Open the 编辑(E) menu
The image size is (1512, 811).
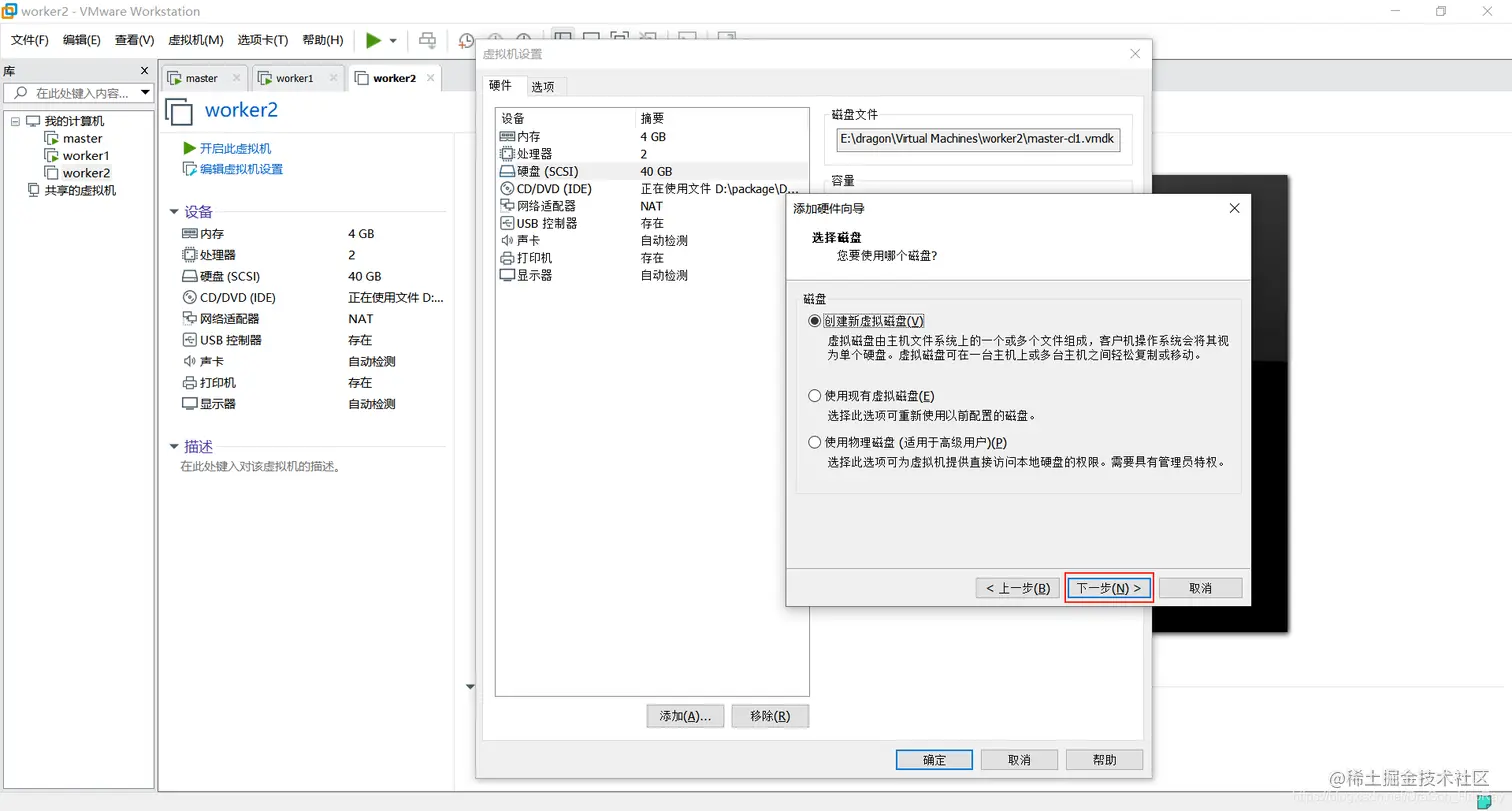82,40
